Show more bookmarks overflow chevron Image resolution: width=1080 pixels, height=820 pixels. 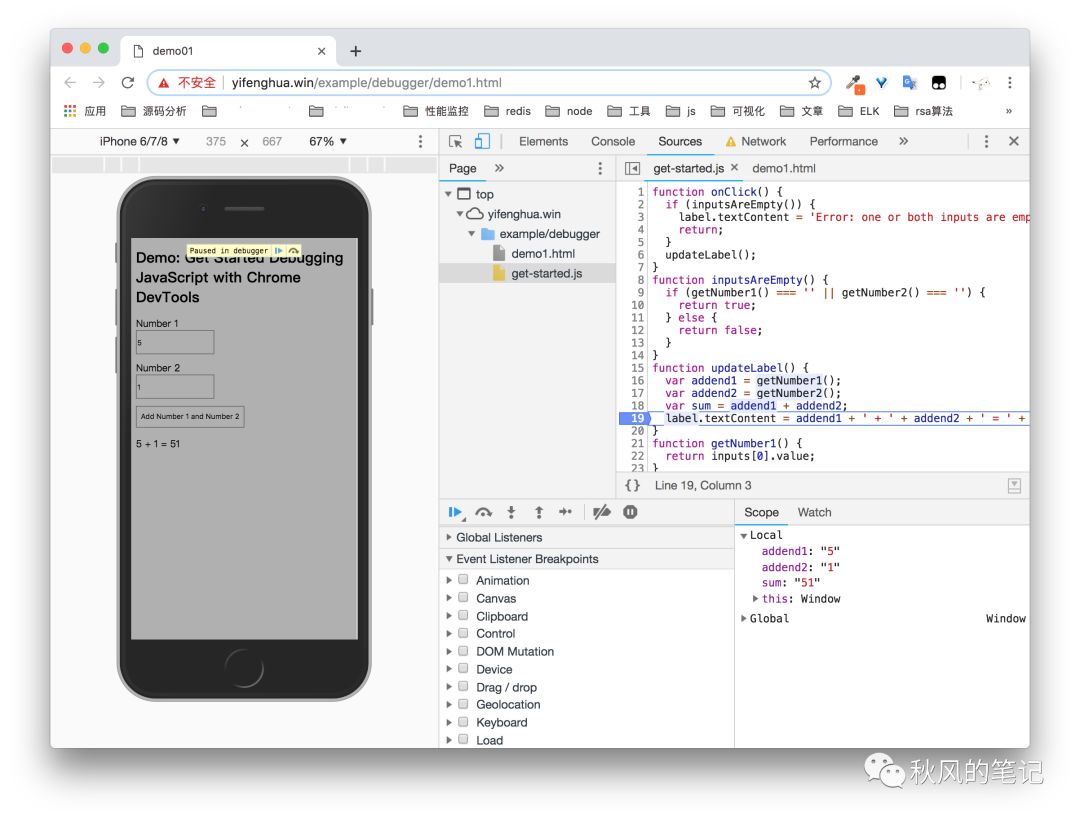pos(1009,111)
